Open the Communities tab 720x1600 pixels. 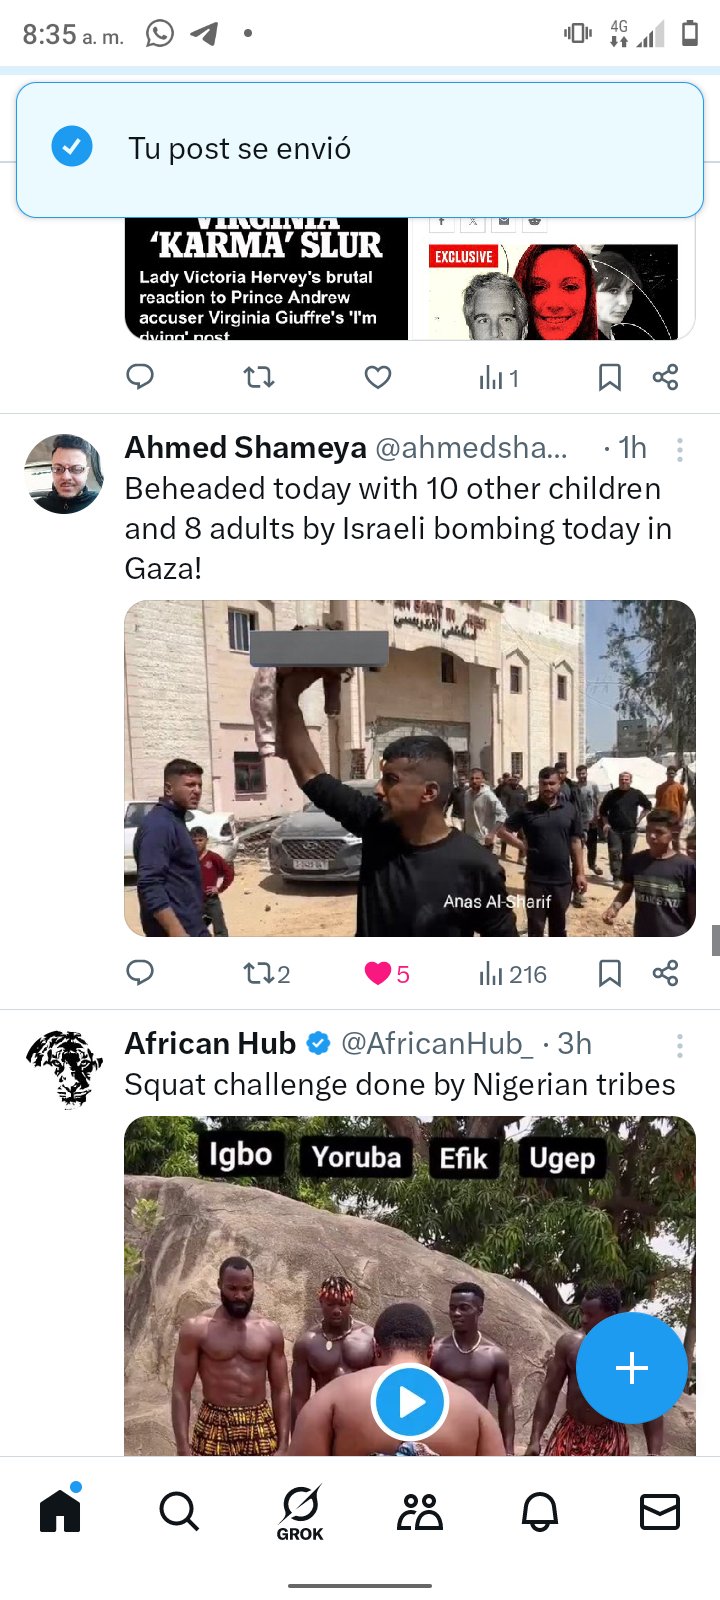click(x=420, y=1511)
